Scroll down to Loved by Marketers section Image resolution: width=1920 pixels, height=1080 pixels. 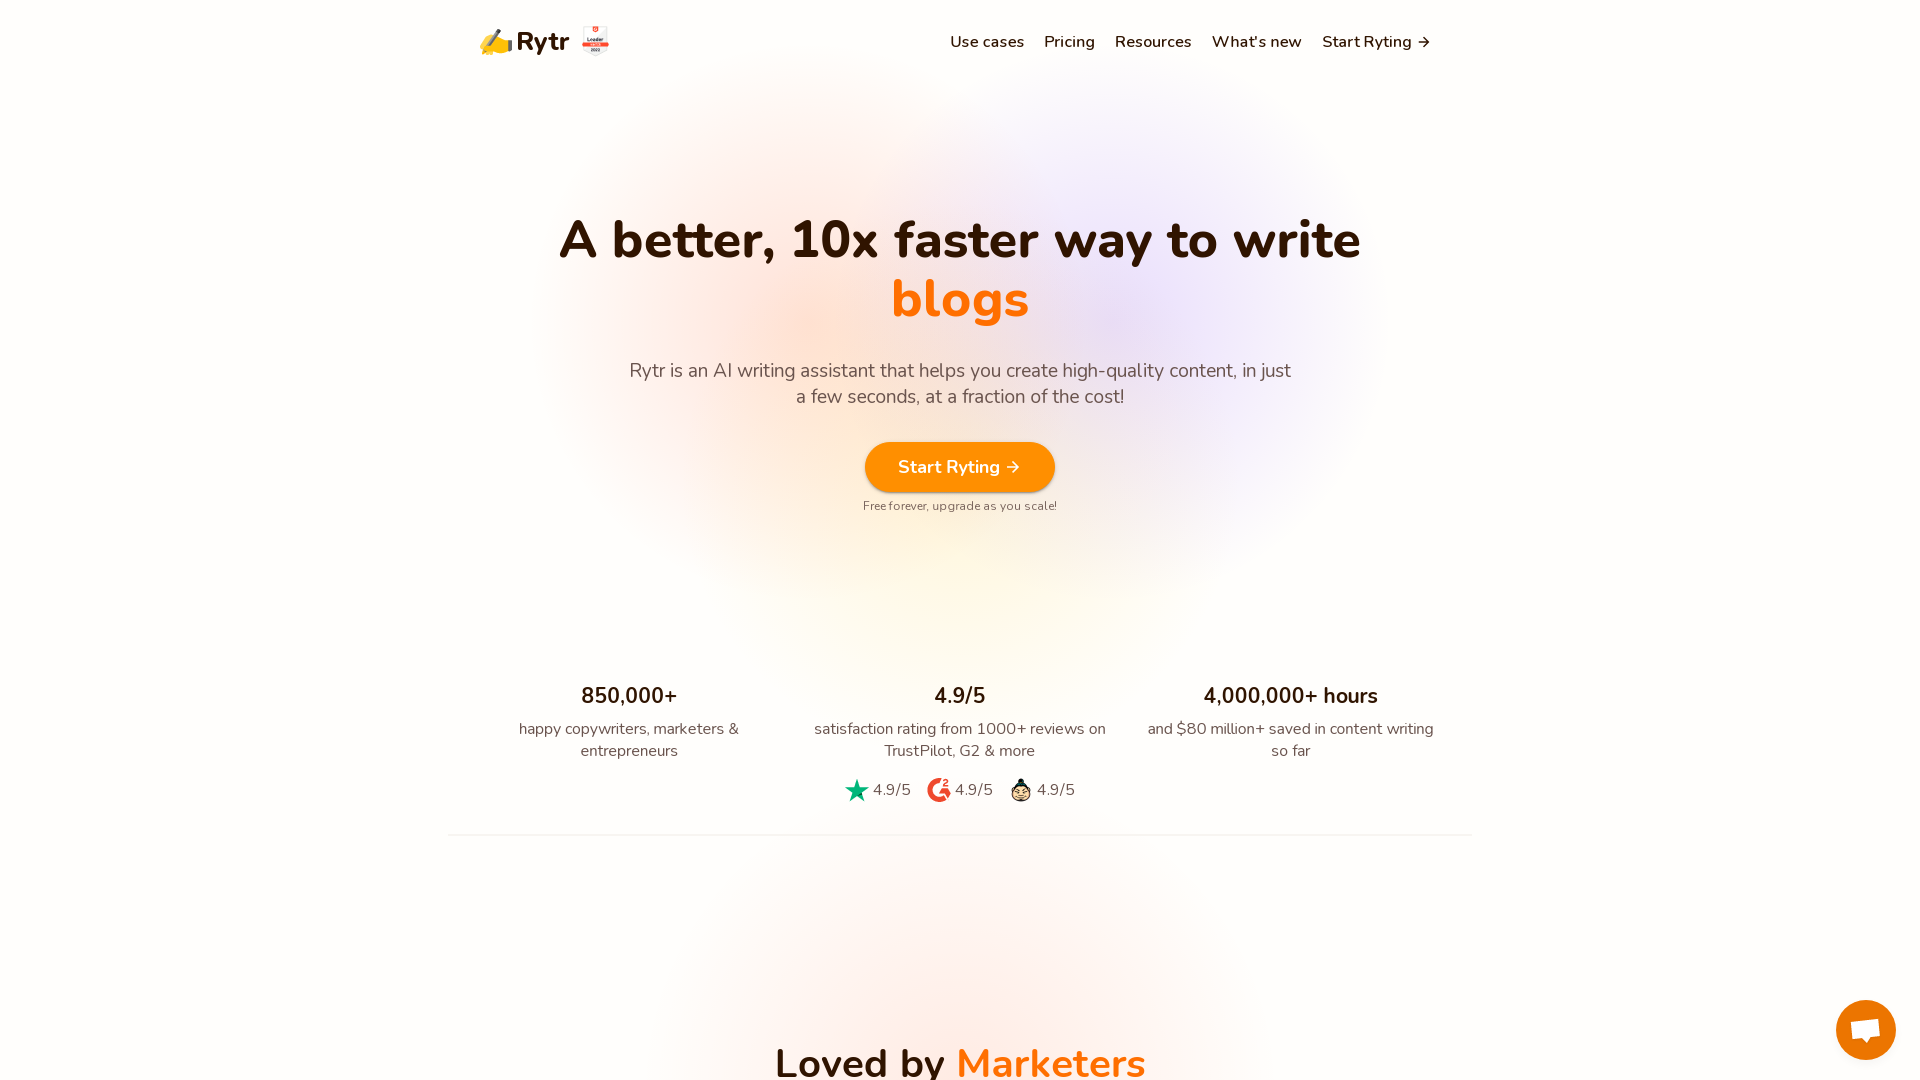[960, 1060]
